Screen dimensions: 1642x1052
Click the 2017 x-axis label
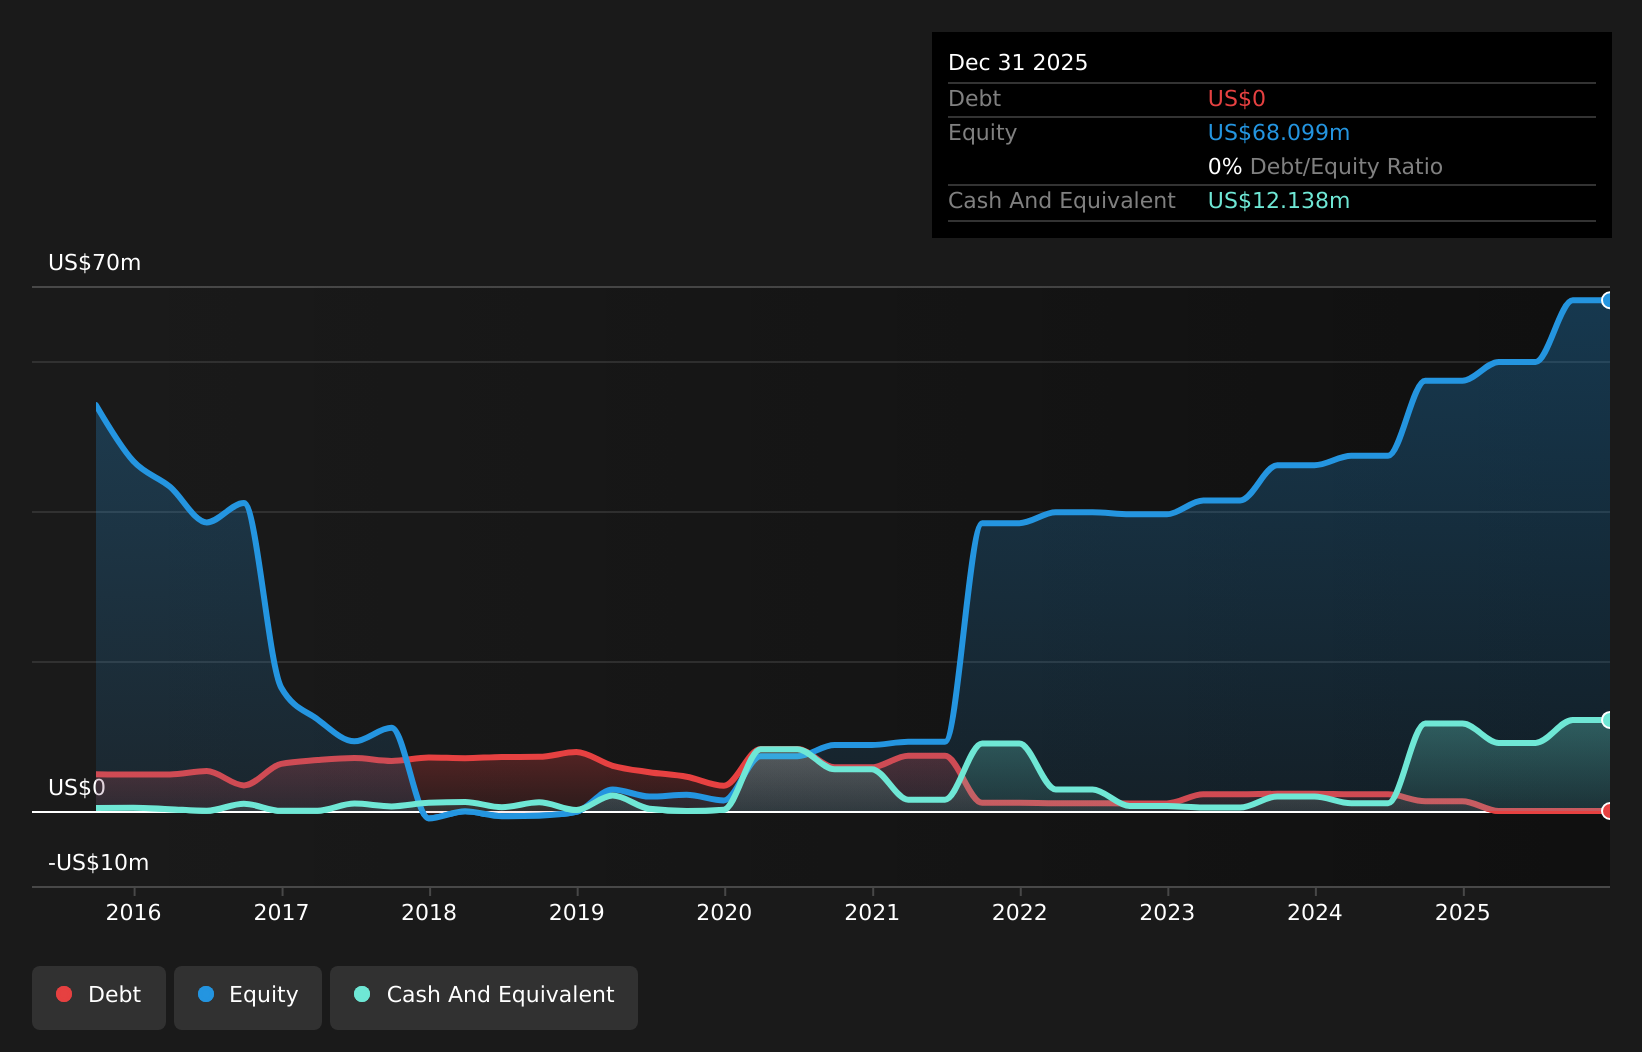point(282,912)
